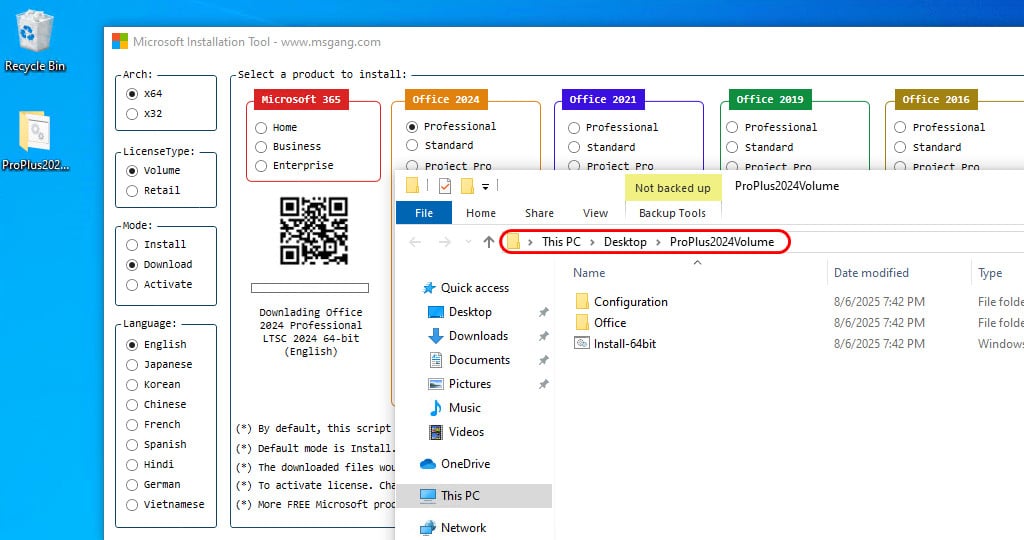This screenshot has height=540, width=1024.
Task: Click the Not backed up contextual tab
Action: pos(673,188)
